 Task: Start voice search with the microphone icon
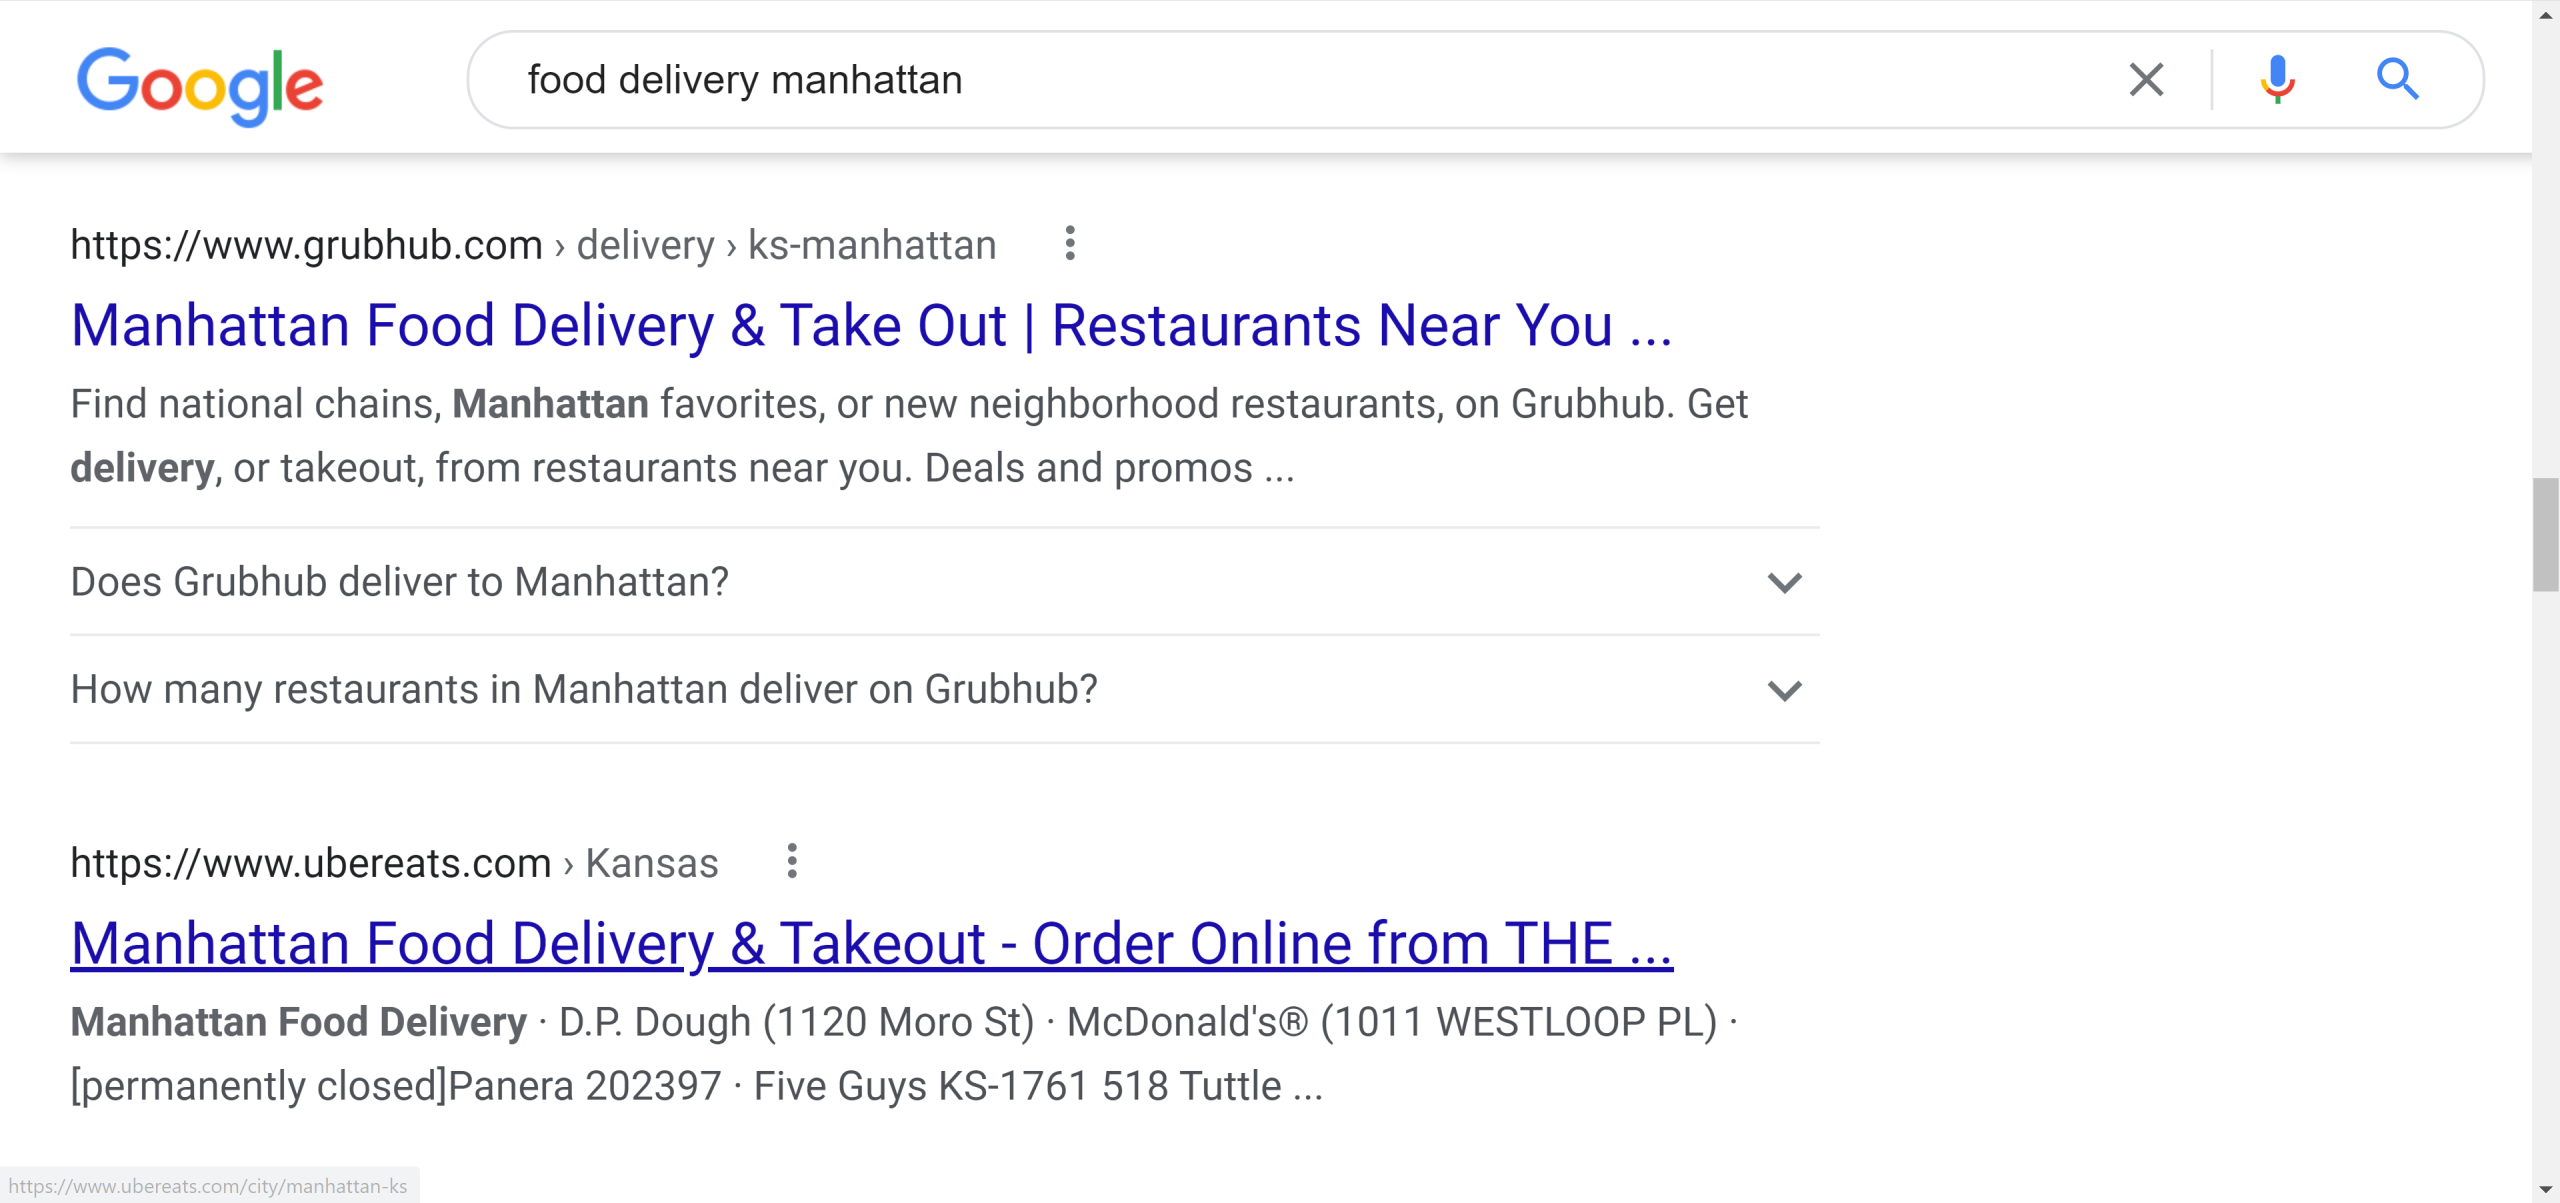click(x=2277, y=78)
